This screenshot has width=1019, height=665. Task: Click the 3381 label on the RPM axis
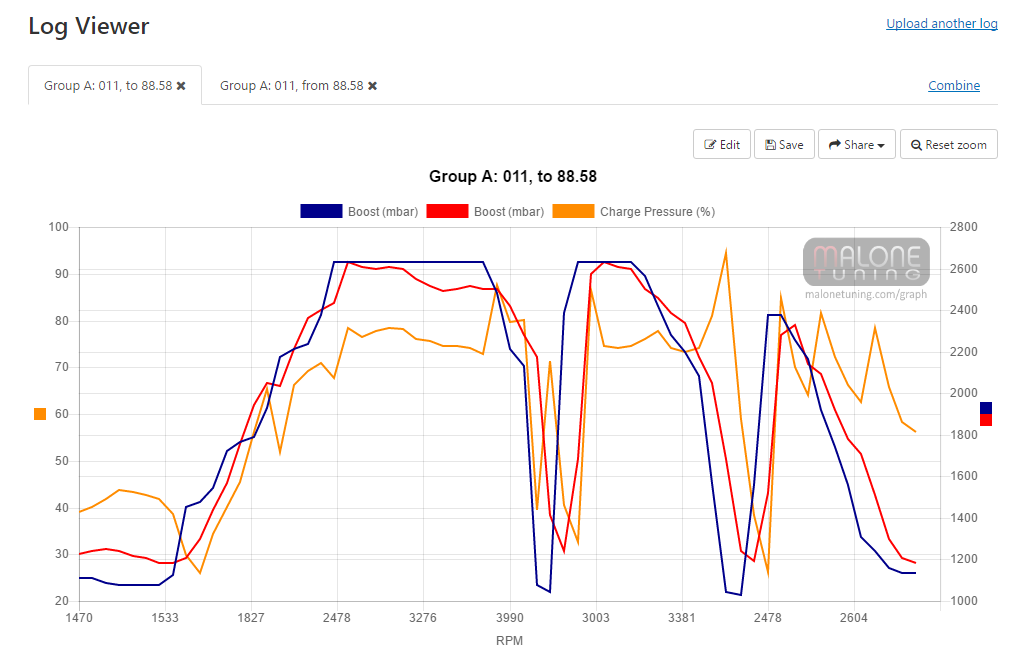(682, 618)
